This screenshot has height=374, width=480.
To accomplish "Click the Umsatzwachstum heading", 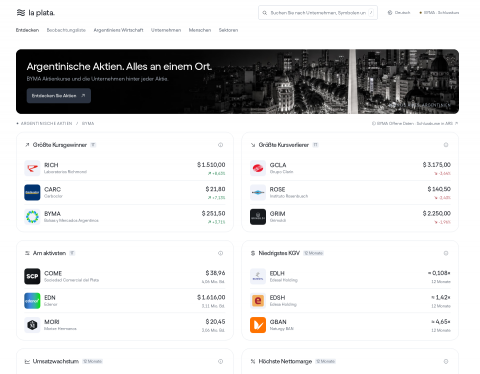I will coord(56,361).
